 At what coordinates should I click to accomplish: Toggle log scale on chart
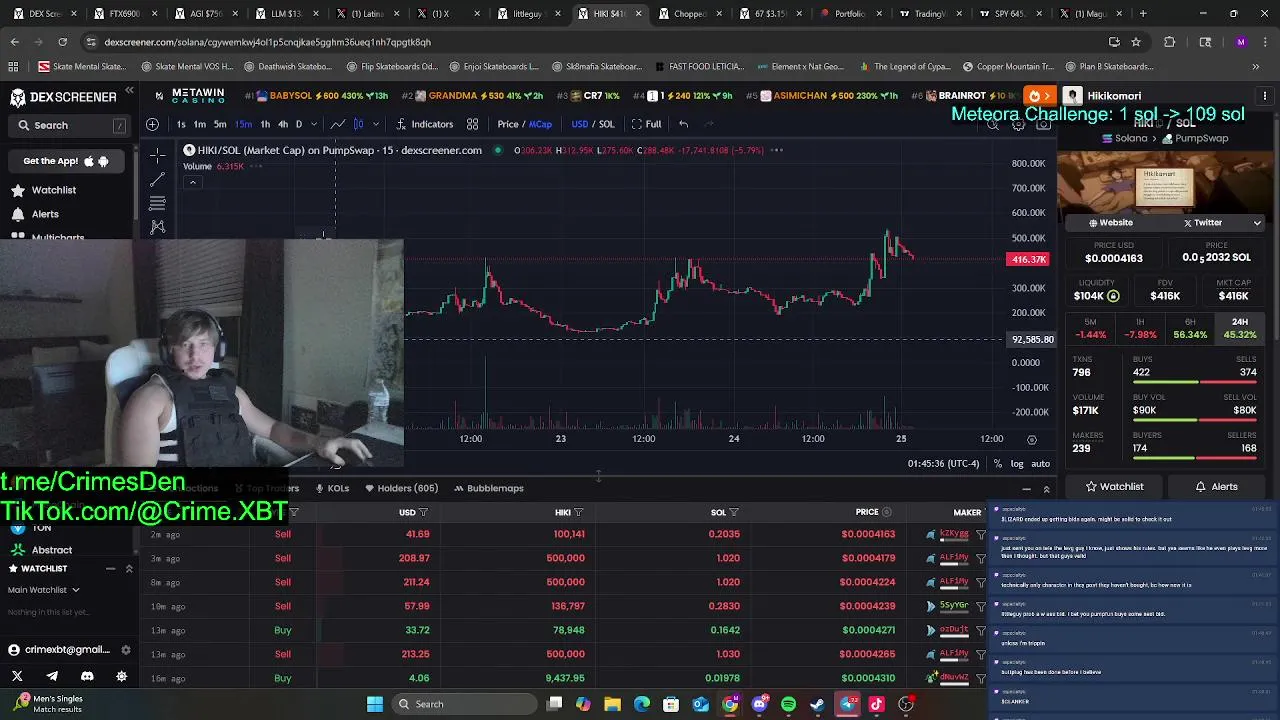pos(1017,464)
